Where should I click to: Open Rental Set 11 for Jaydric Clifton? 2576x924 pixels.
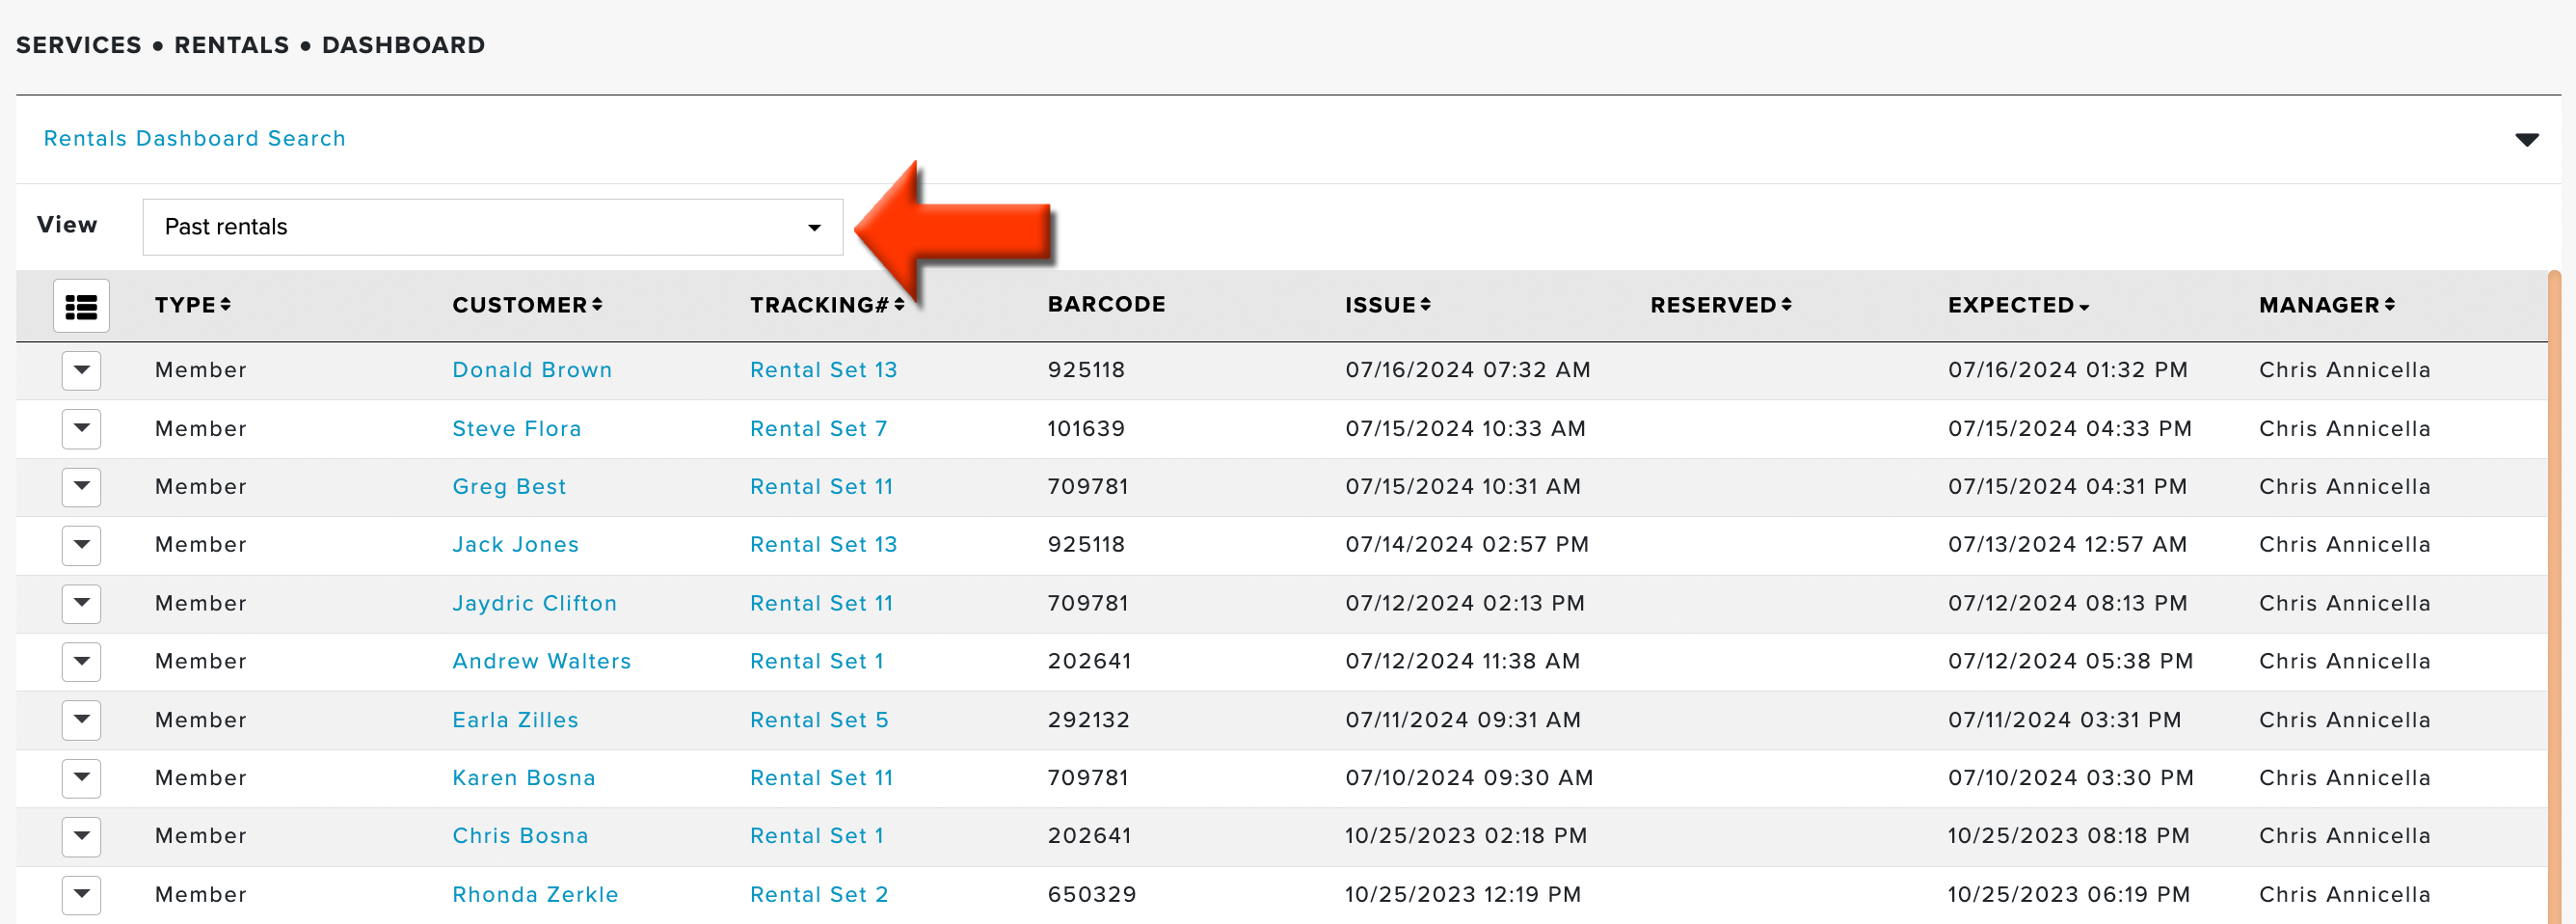coord(821,604)
